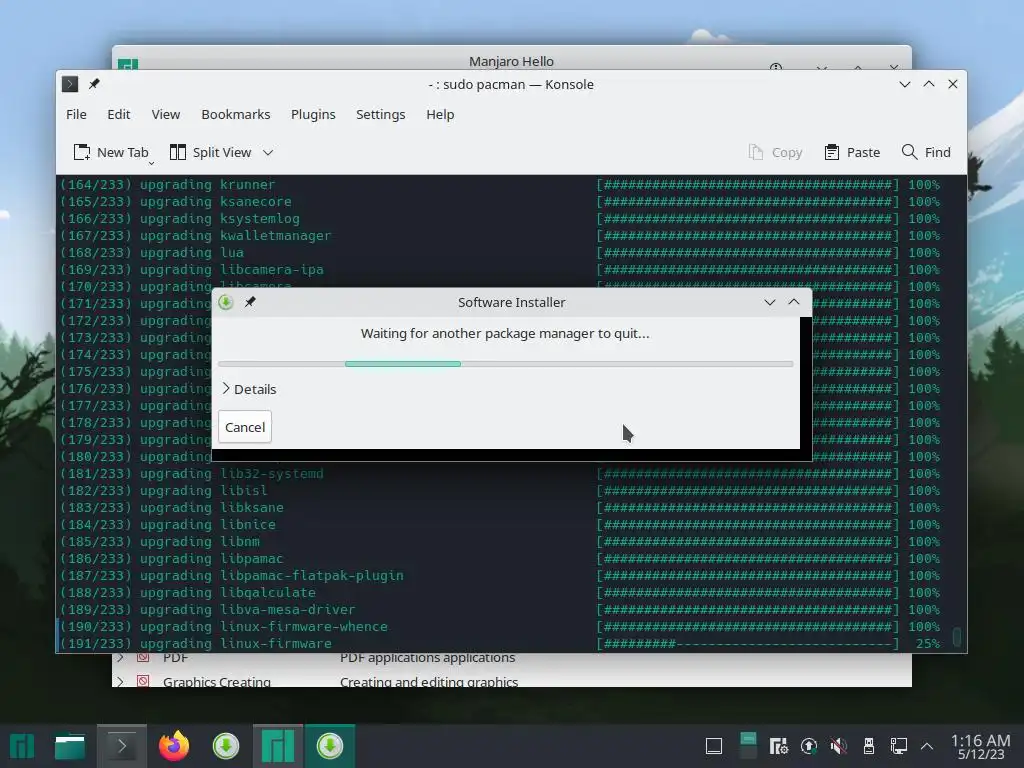1024x768 pixels.
Task: Click the 'upgrading libva-mesa-driver' terminal line
Action: pos(500,609)
